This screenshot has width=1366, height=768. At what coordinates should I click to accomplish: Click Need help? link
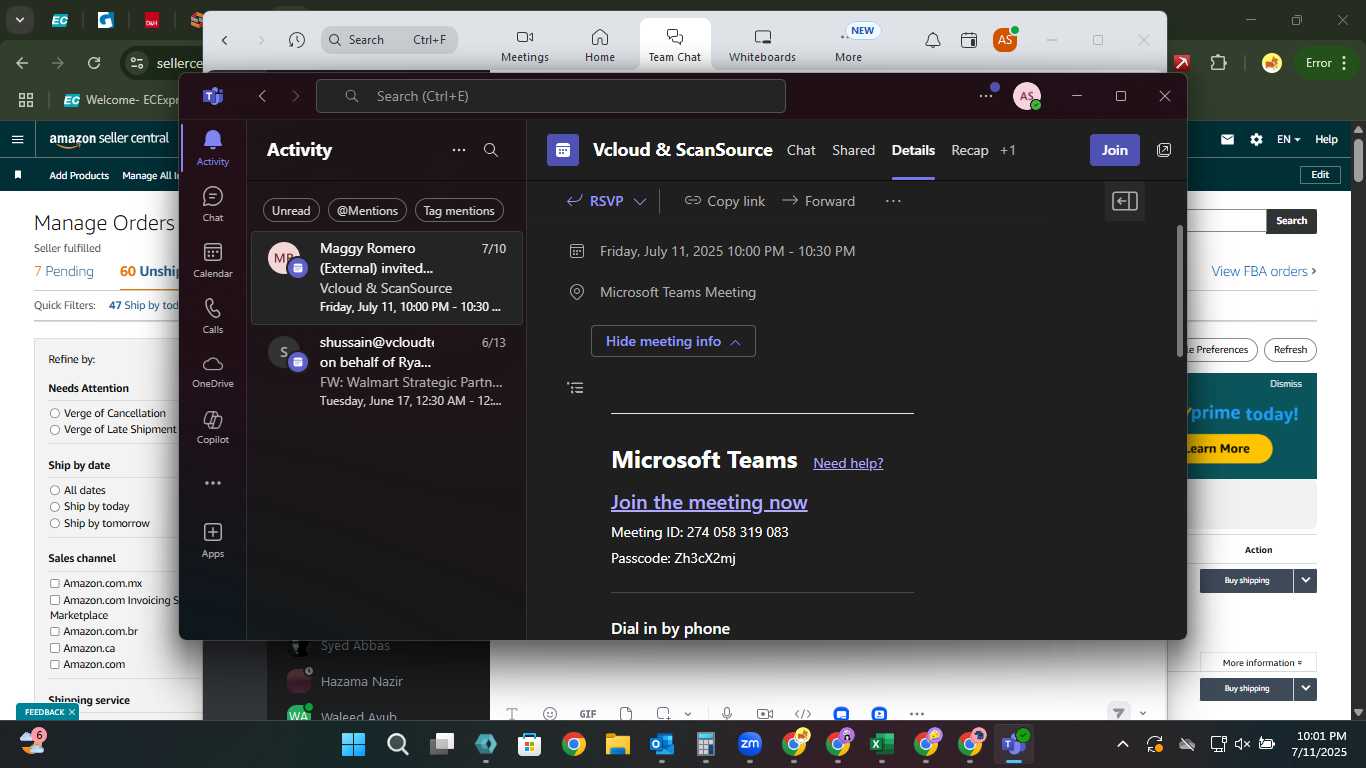(x=848, y=463)
